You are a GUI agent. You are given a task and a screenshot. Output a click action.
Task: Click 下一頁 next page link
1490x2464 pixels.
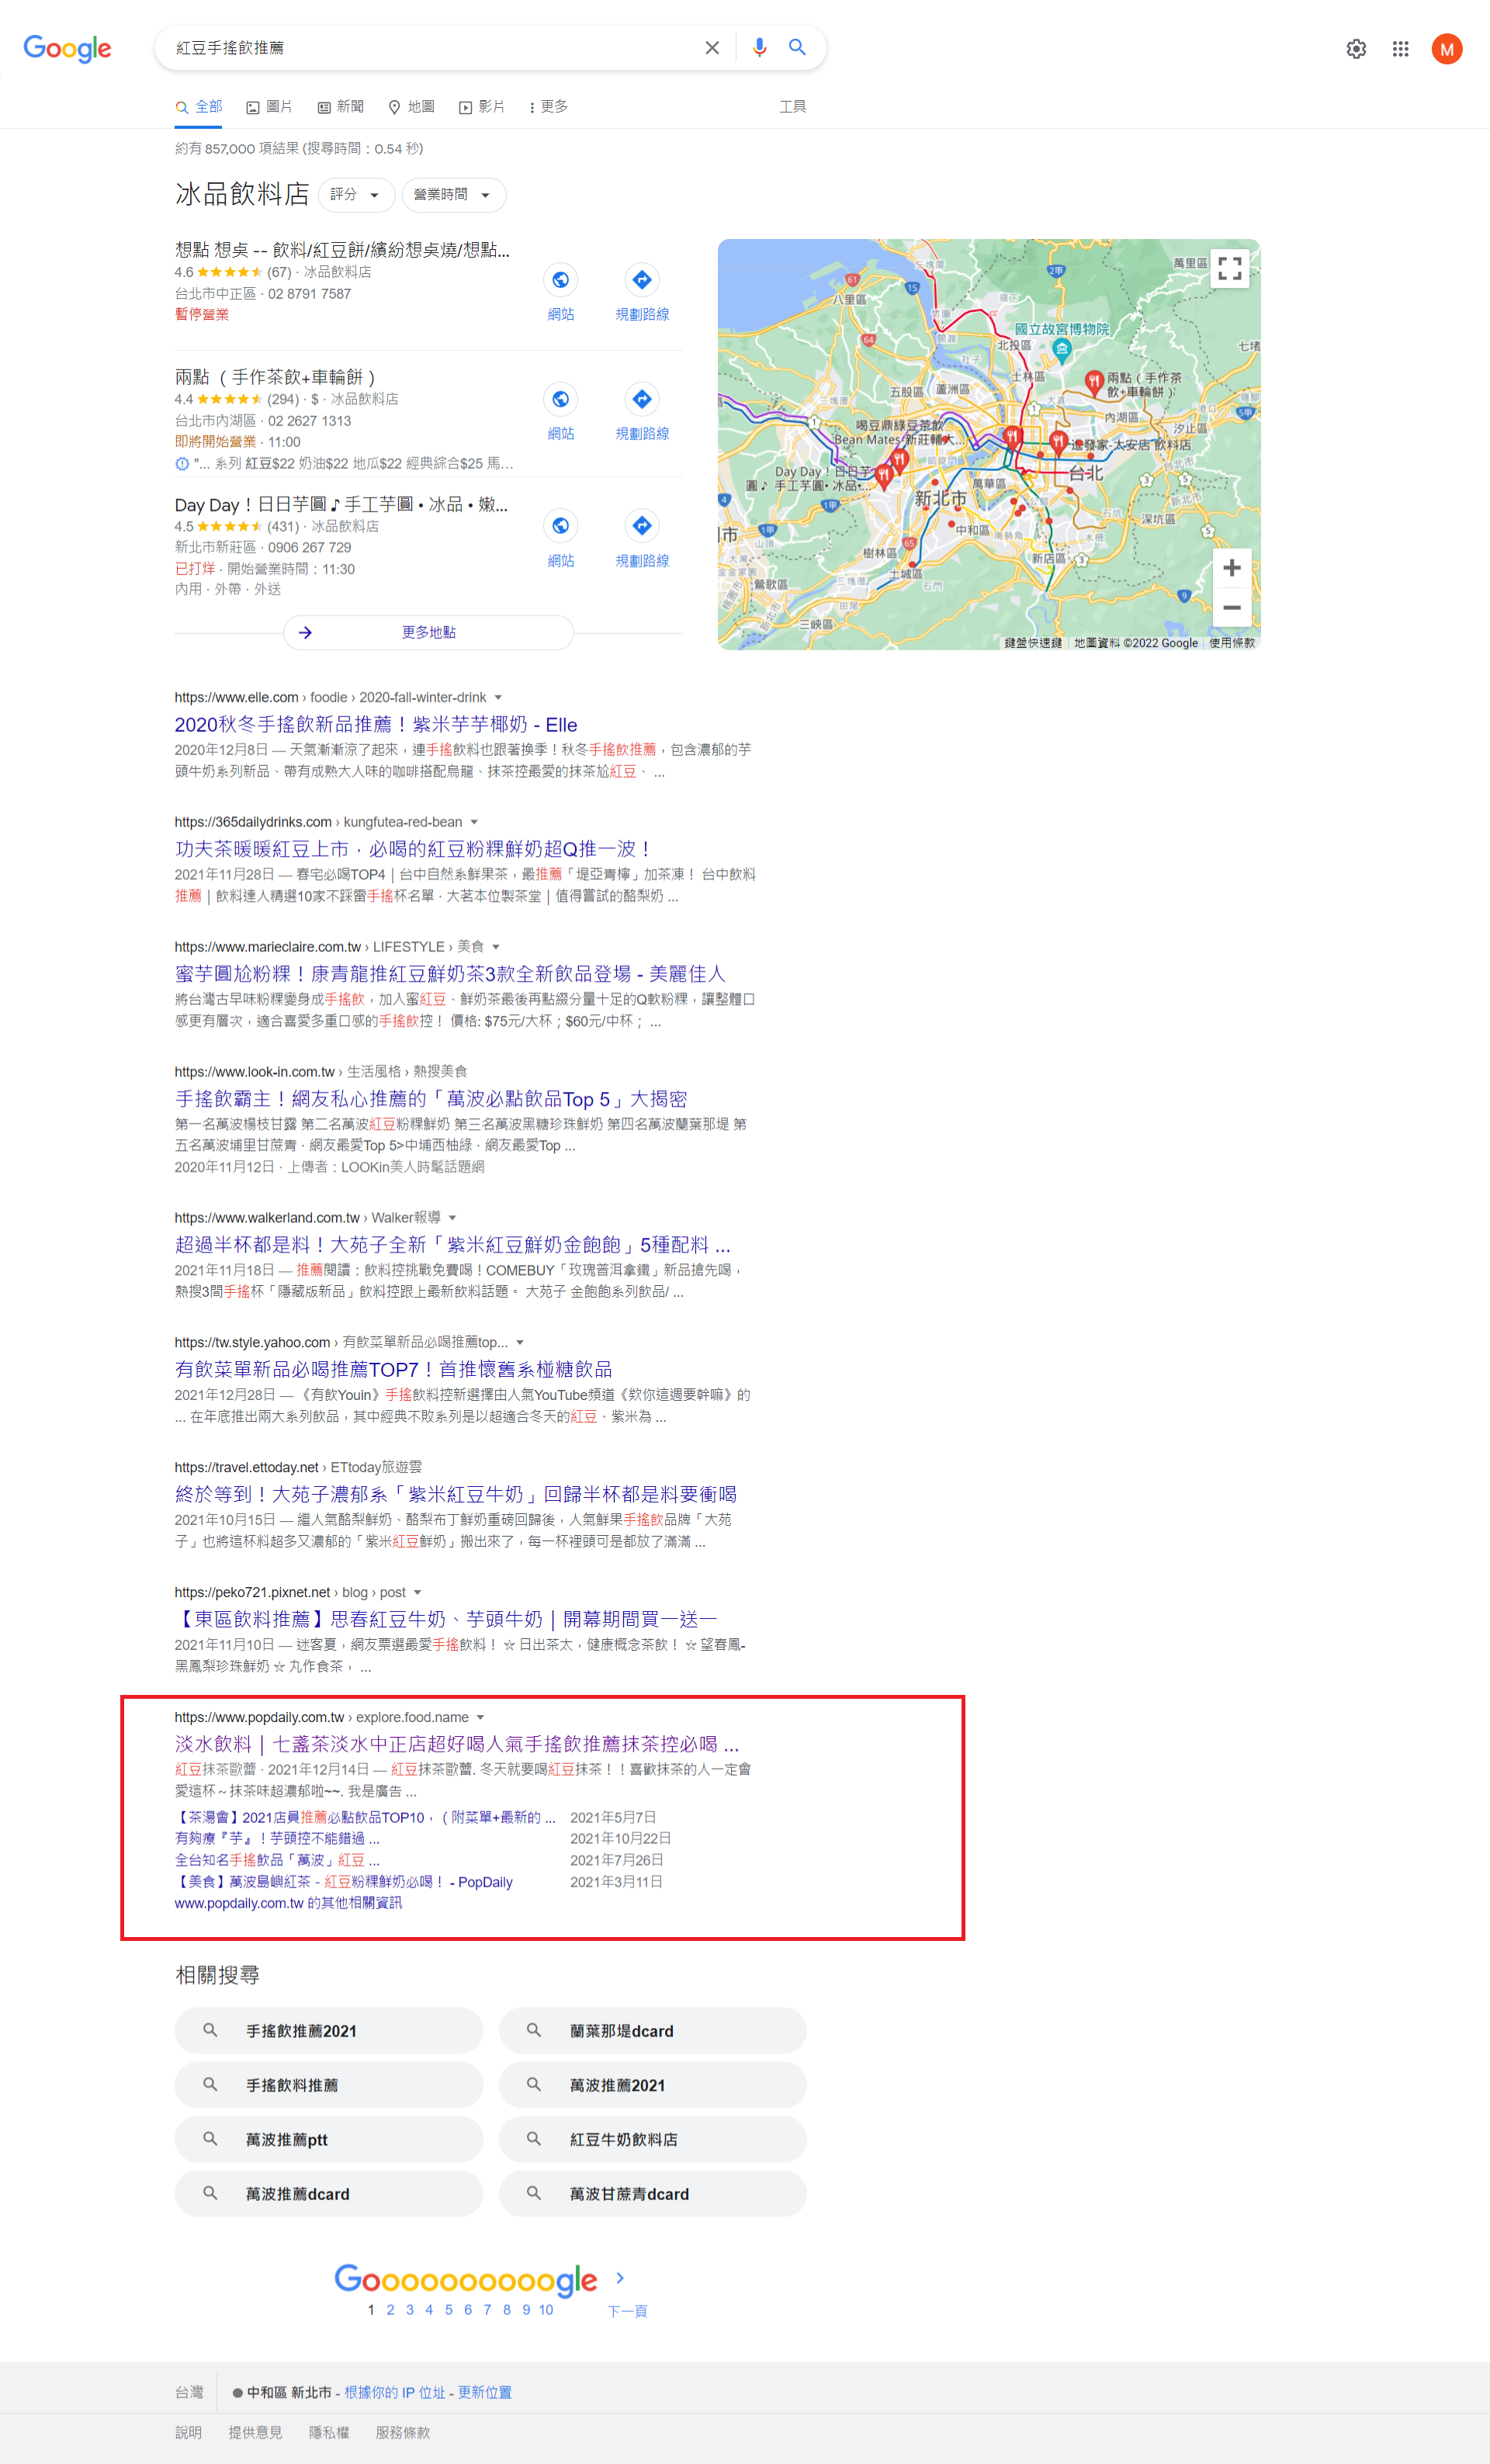[627, 2312]
